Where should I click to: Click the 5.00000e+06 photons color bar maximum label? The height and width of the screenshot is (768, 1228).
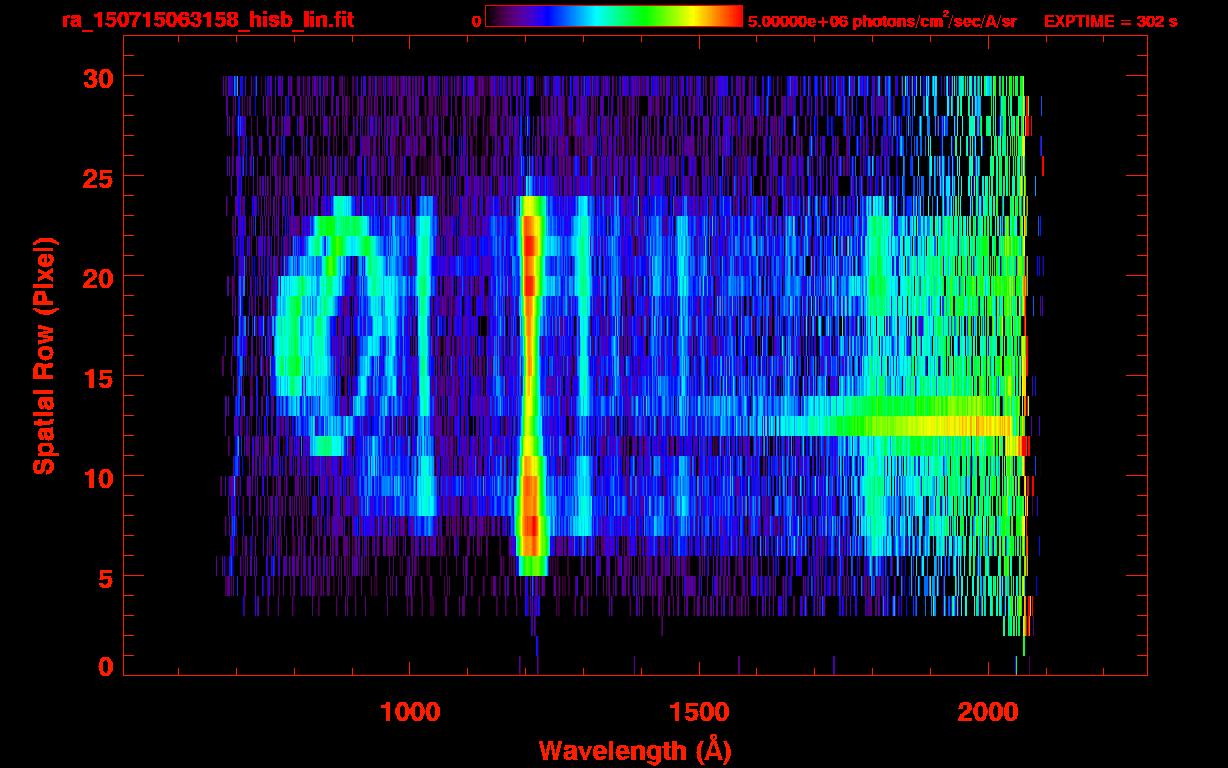(881, 21)
